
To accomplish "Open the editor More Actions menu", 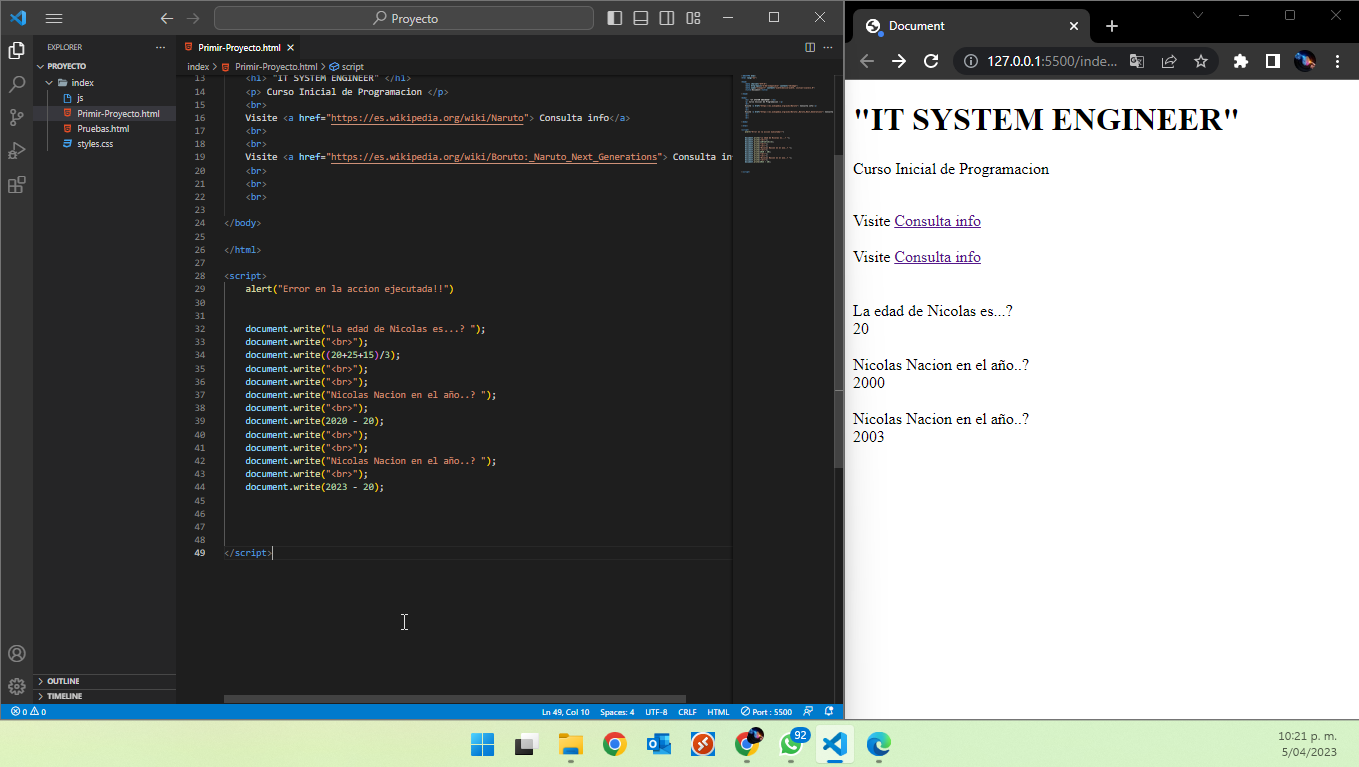I will [x=828, y=47].
